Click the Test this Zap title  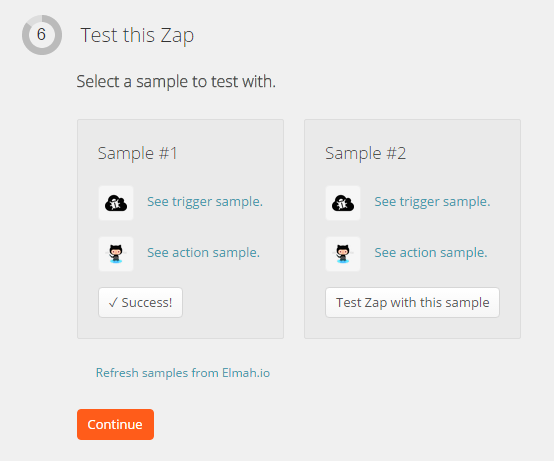point(137,36)
